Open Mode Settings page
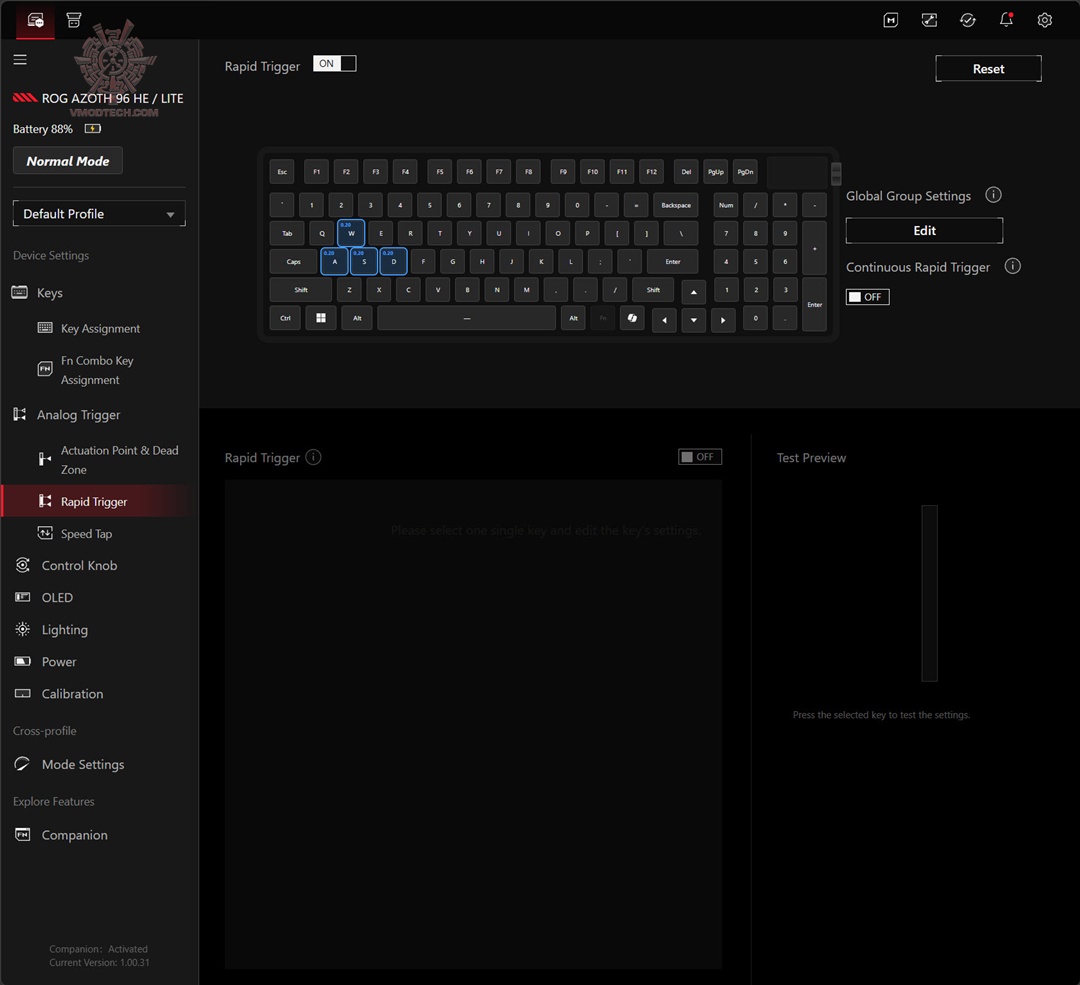This screenshot has width=1080, height=985. tap(83, 765)
